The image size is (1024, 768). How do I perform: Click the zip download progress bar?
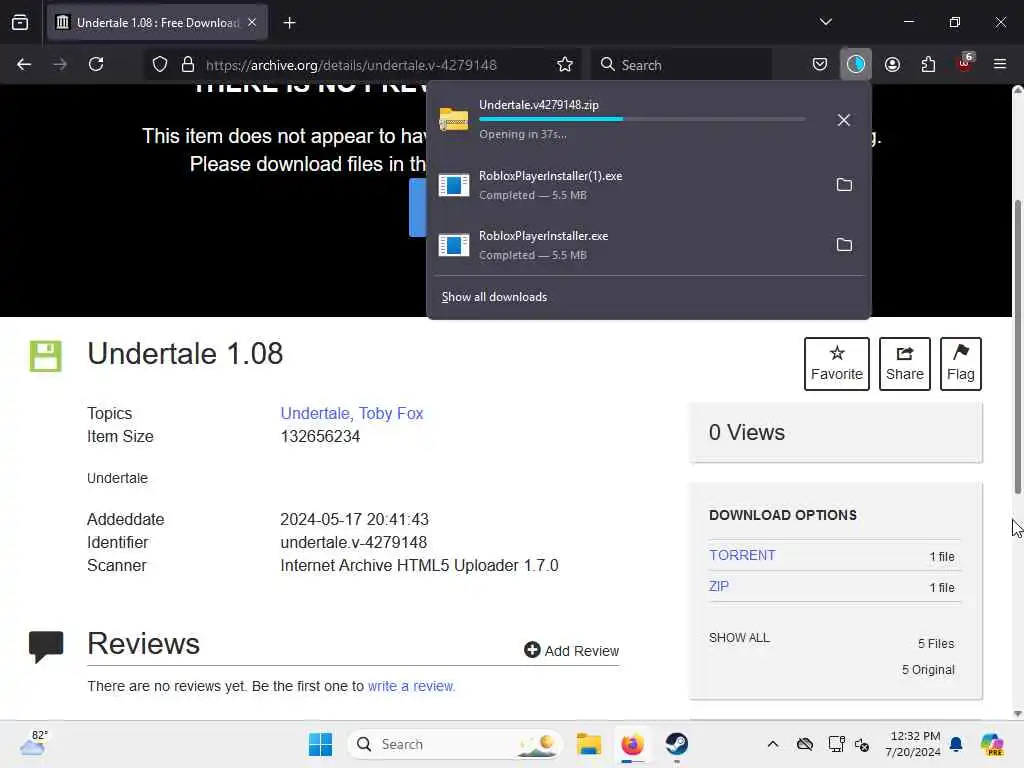pos(642,119)
